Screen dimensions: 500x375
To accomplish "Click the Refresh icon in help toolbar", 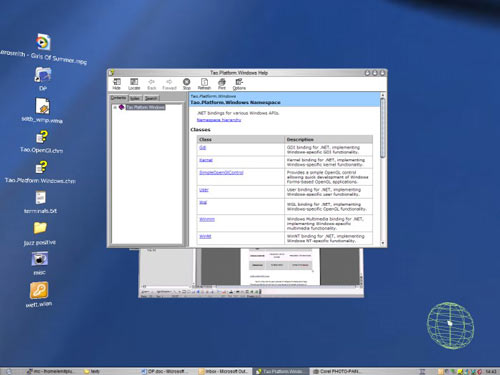I will (x=204, y=84).
